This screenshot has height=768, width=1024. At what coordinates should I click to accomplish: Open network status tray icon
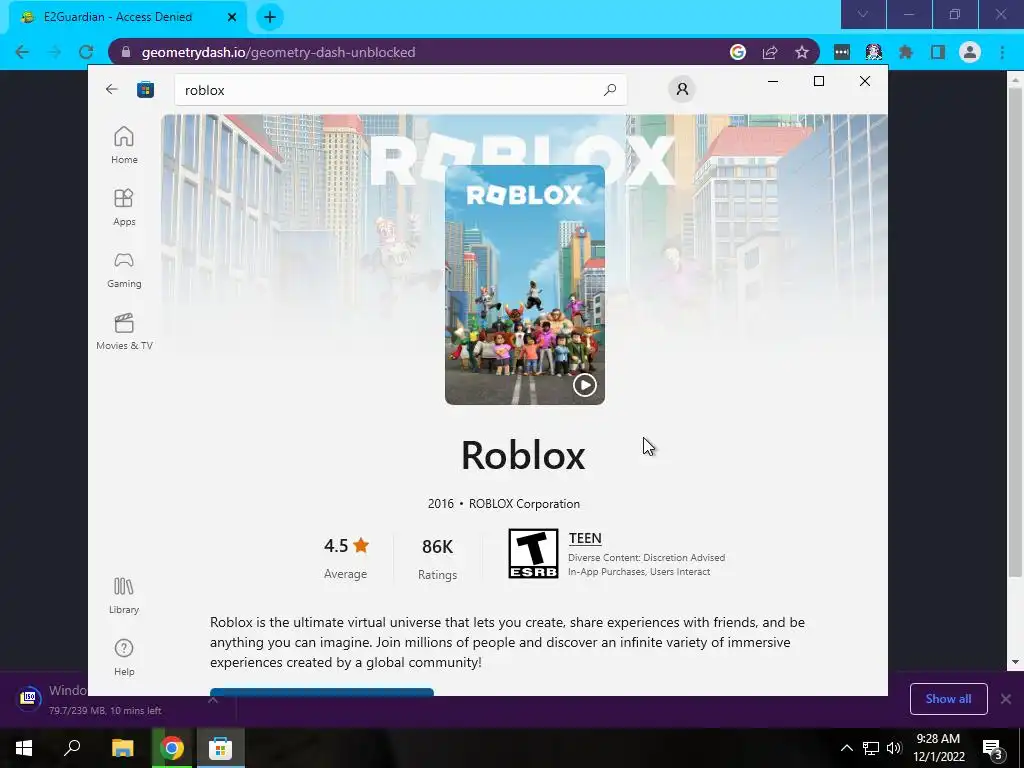click(x=871, y=748)
